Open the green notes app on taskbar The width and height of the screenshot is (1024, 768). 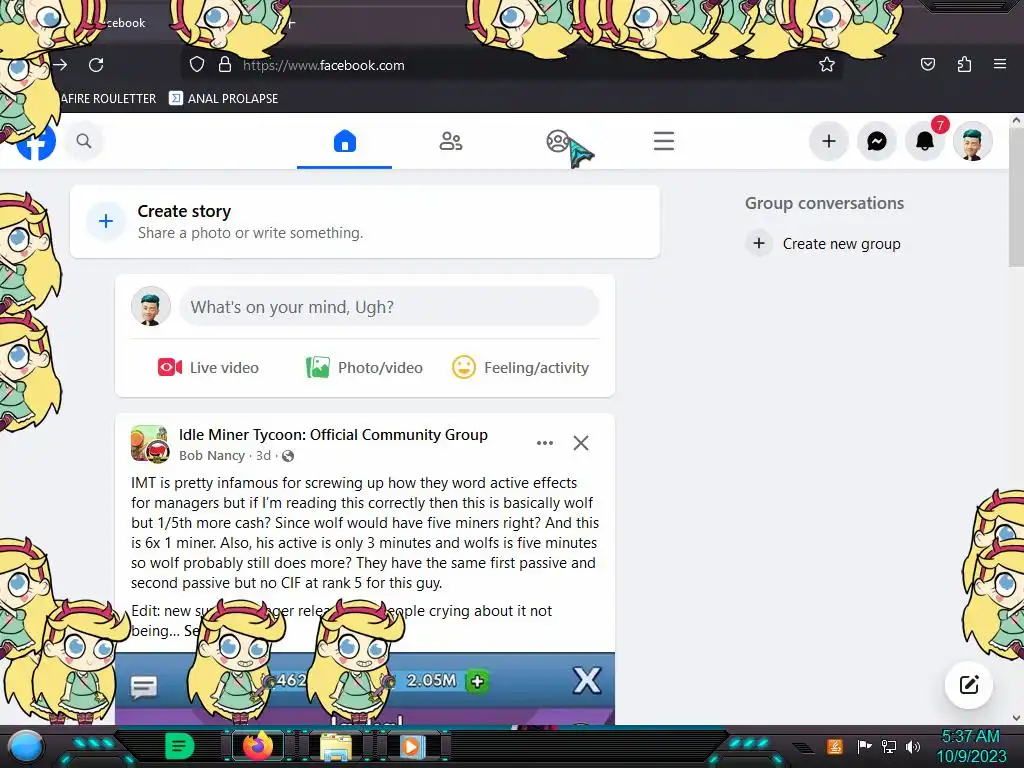pos(180,746)
